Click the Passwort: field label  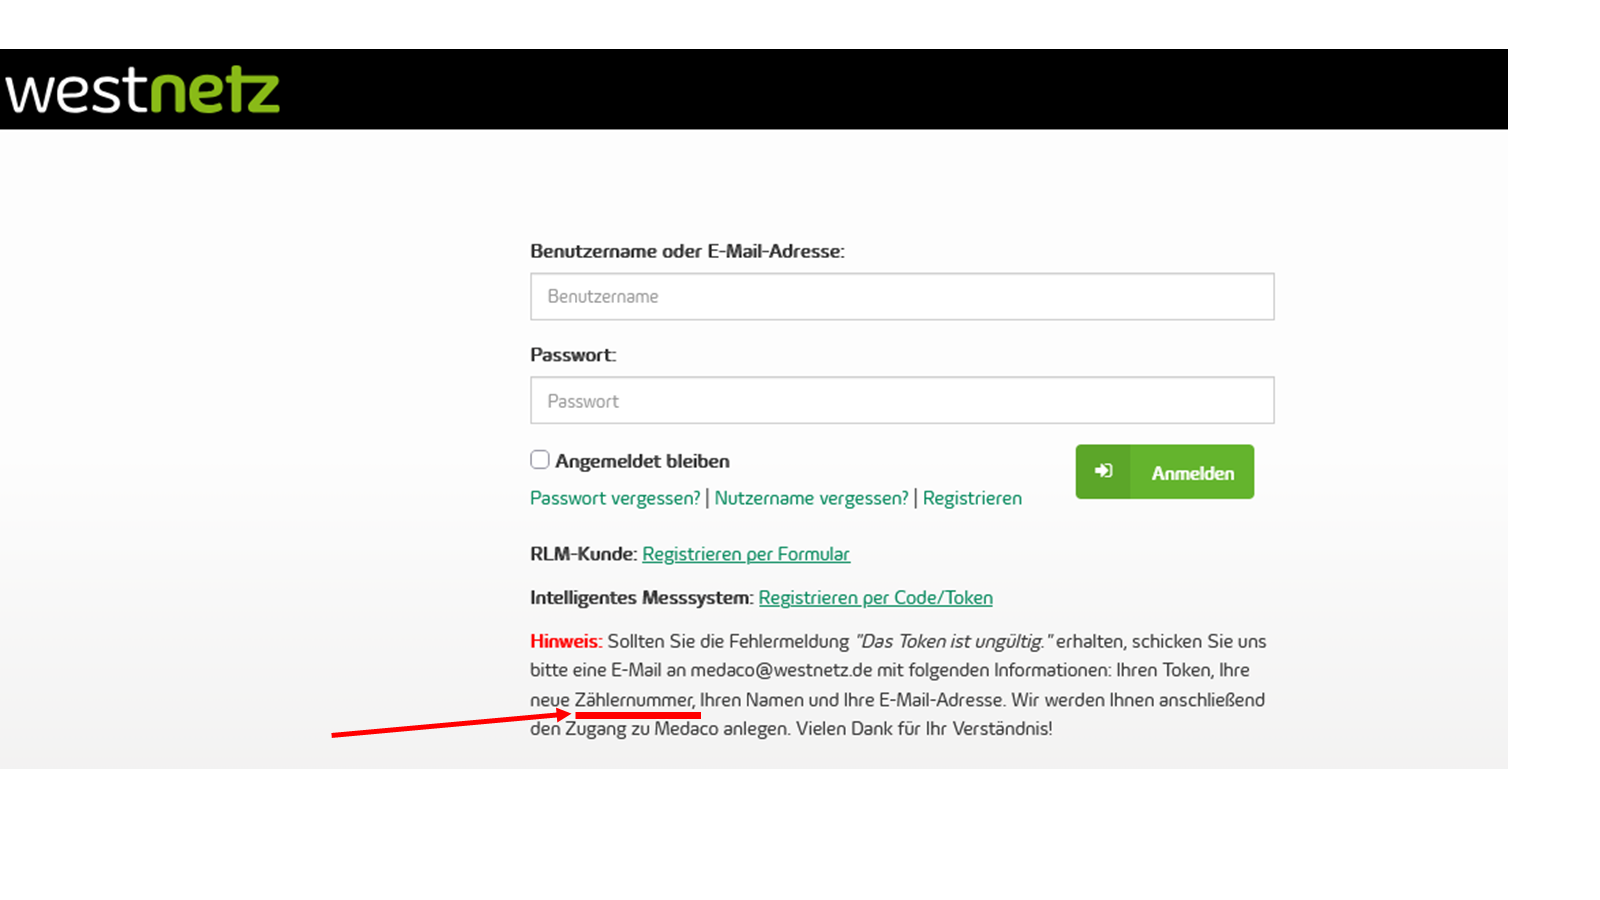point(573,355)
